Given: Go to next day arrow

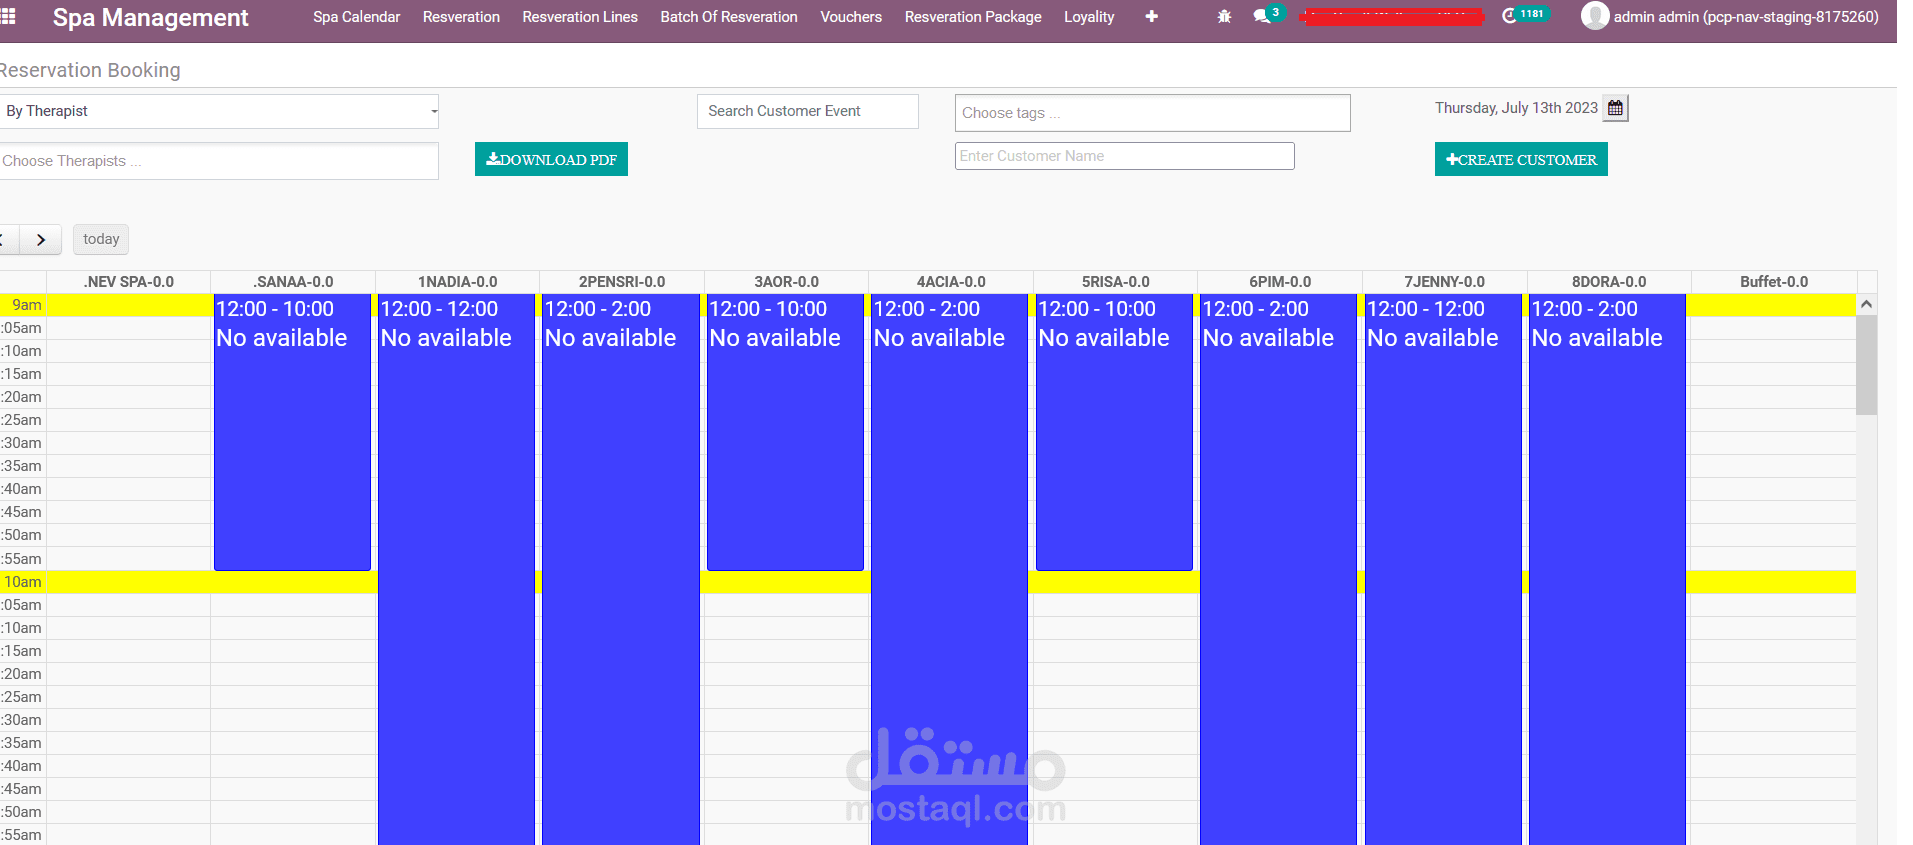Looking at the screenshot, I should (x=41, y=239).
